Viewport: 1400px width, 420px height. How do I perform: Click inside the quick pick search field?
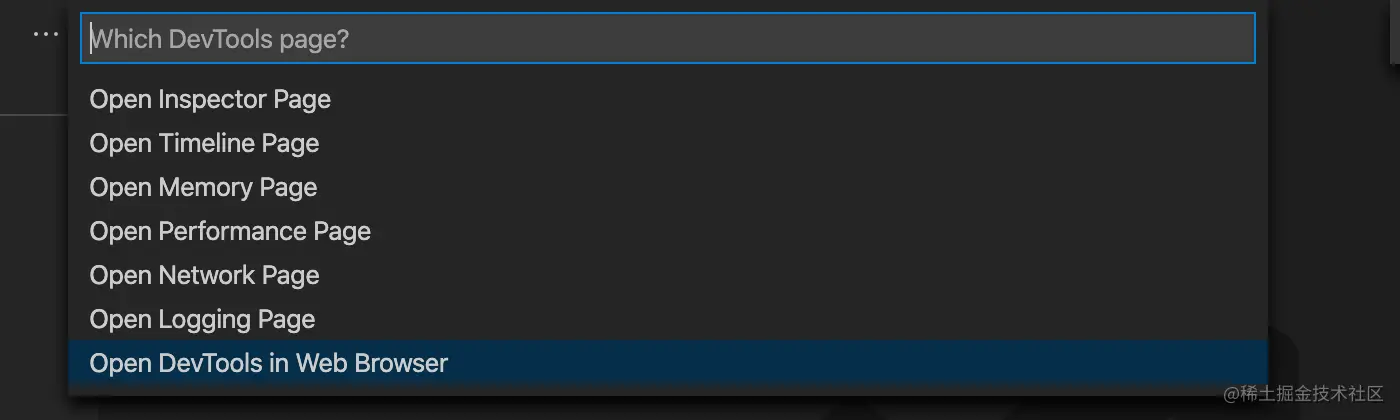pyautogui.click(x=668, y=38)
